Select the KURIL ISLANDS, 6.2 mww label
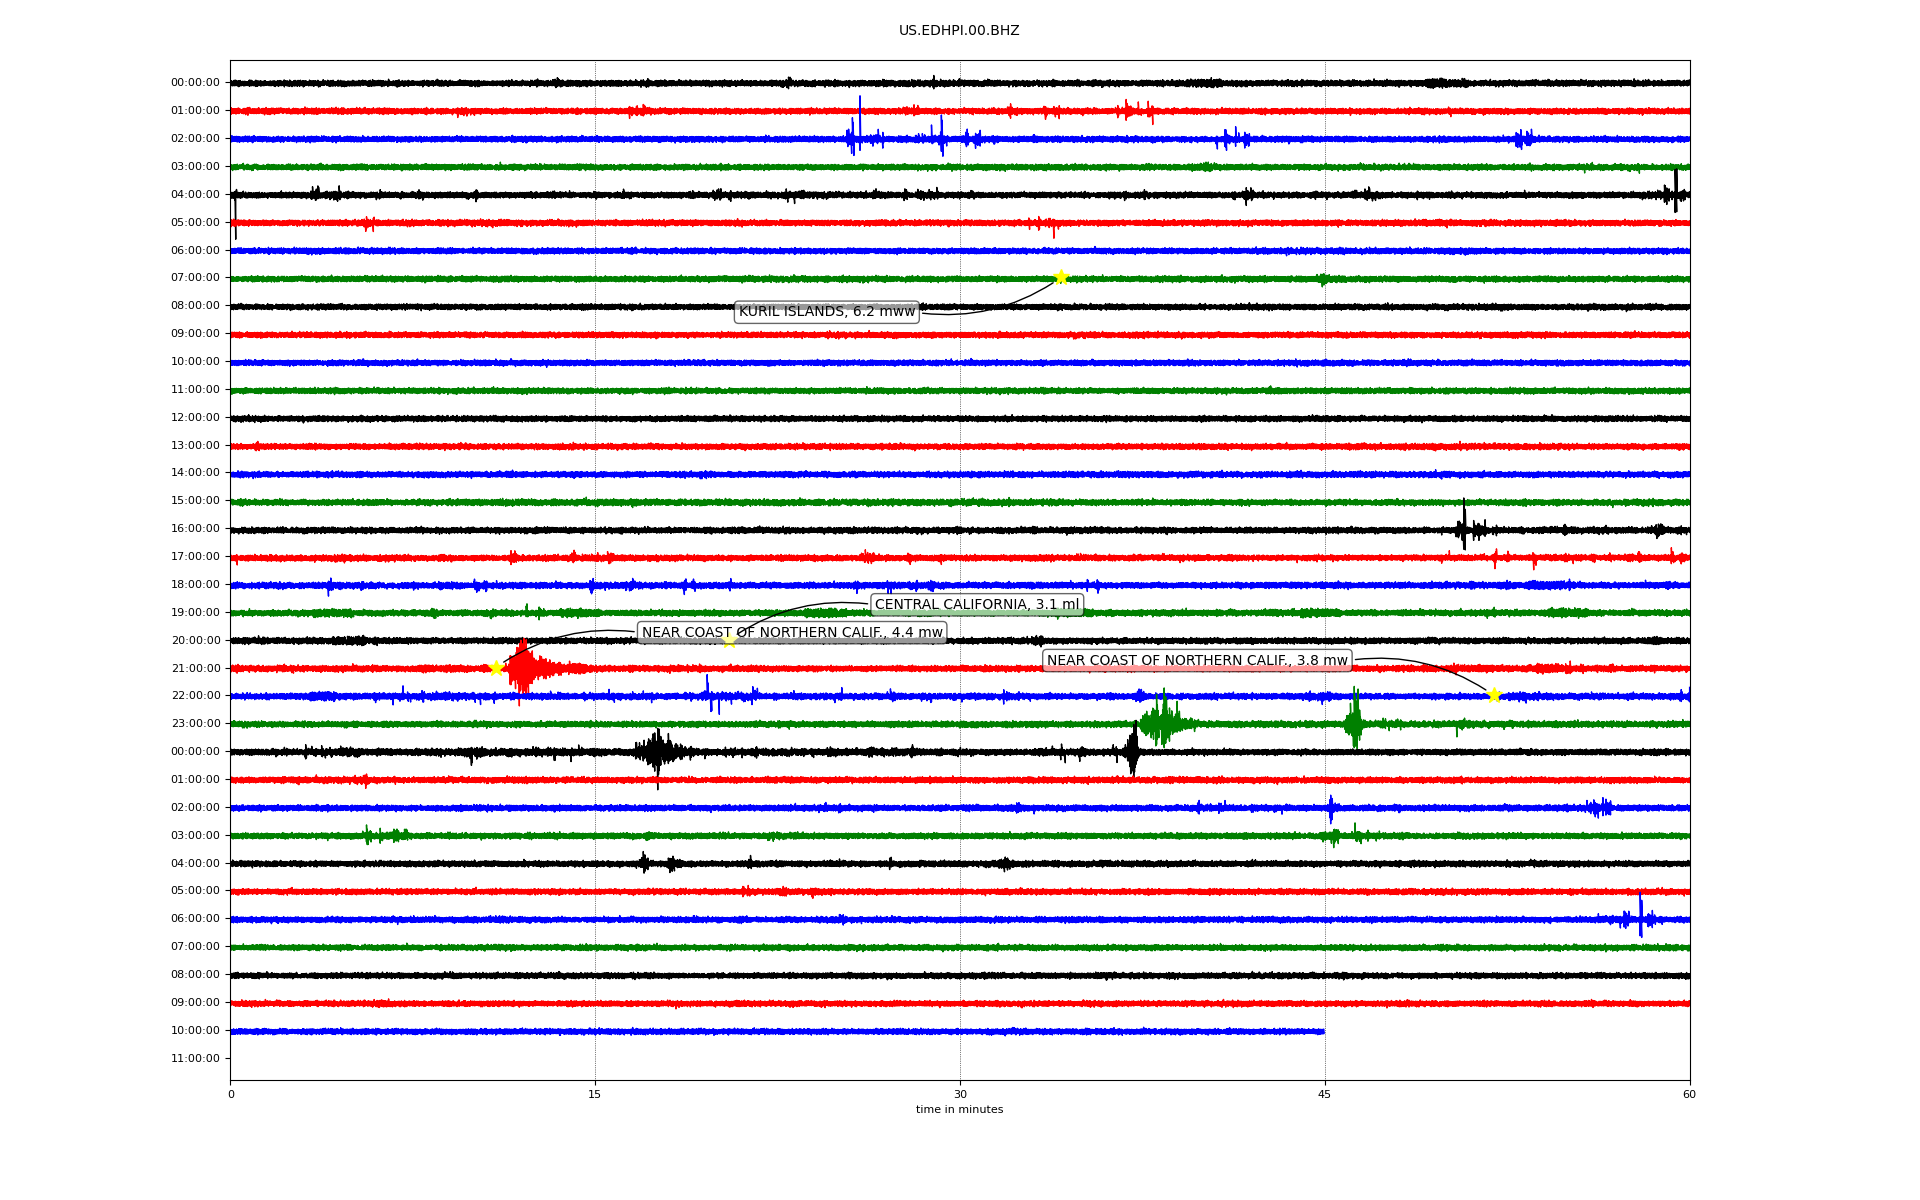 pyautogui.click(x=827, y=312)
